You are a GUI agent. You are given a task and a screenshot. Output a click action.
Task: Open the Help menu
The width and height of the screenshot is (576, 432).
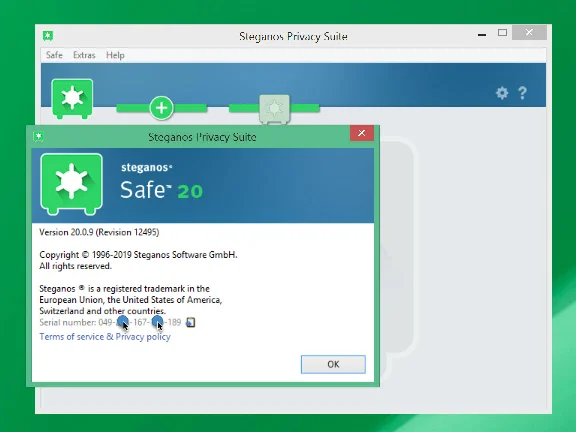[x=115, y=55]
